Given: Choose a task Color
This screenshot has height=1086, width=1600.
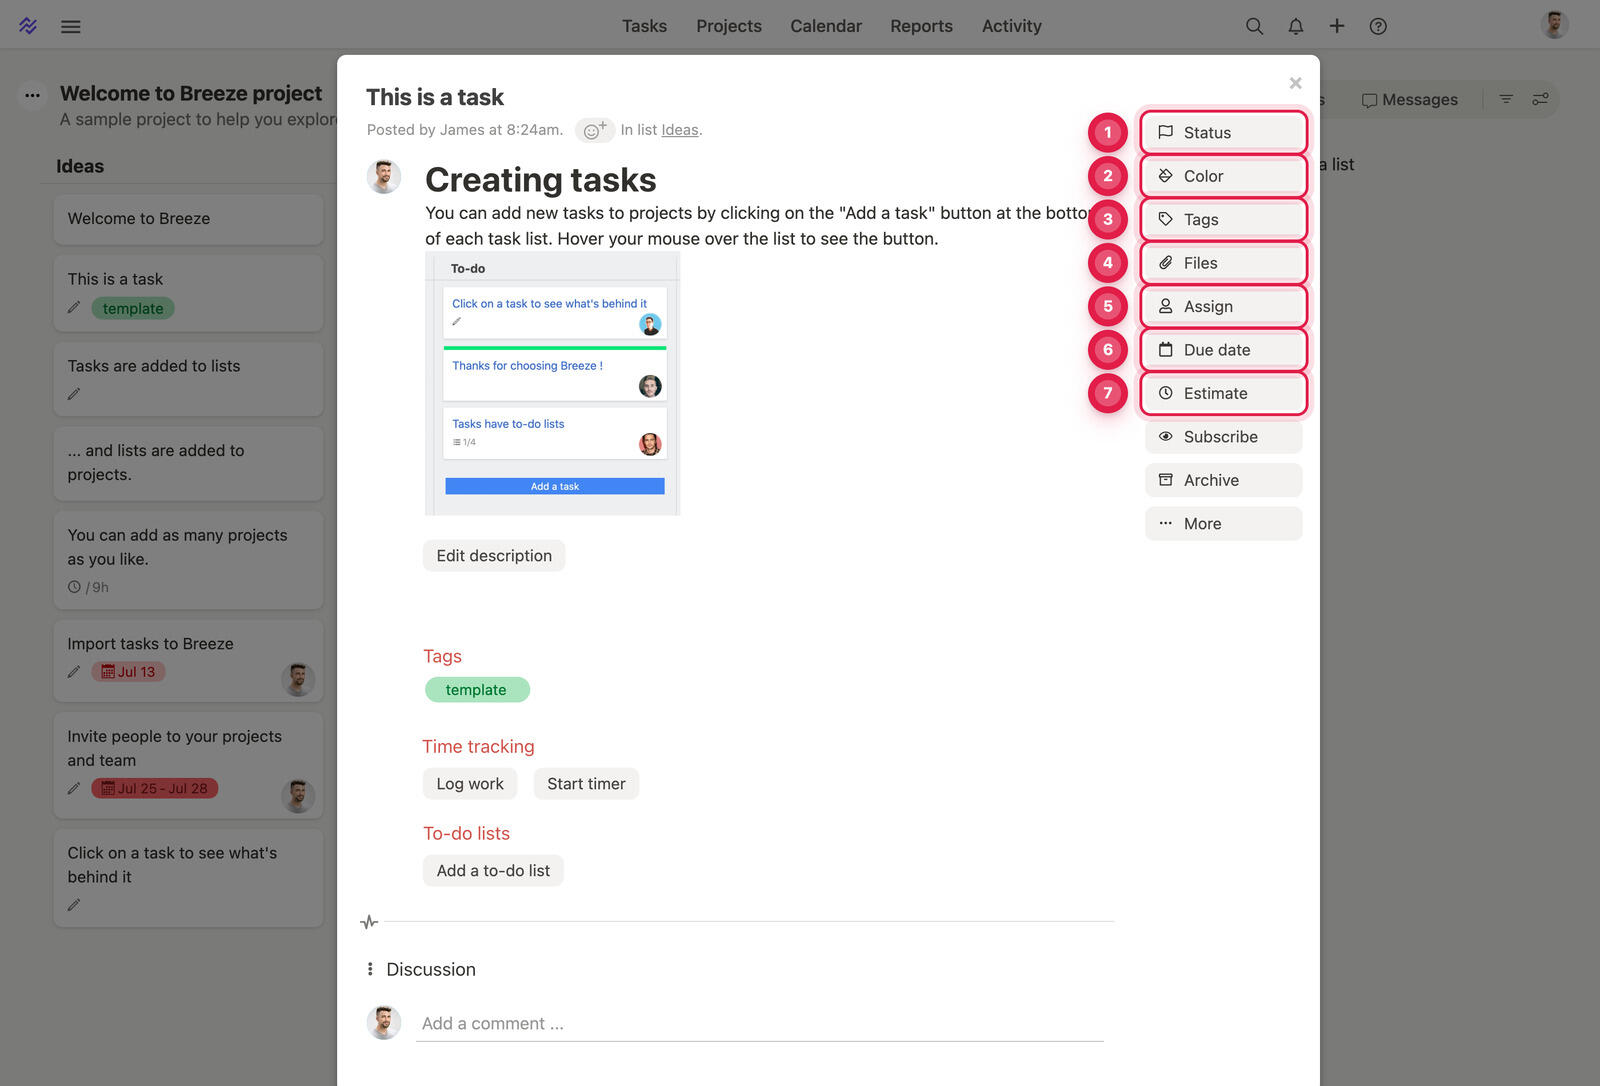Looking at the screenshot, I should coord(1224,176).
